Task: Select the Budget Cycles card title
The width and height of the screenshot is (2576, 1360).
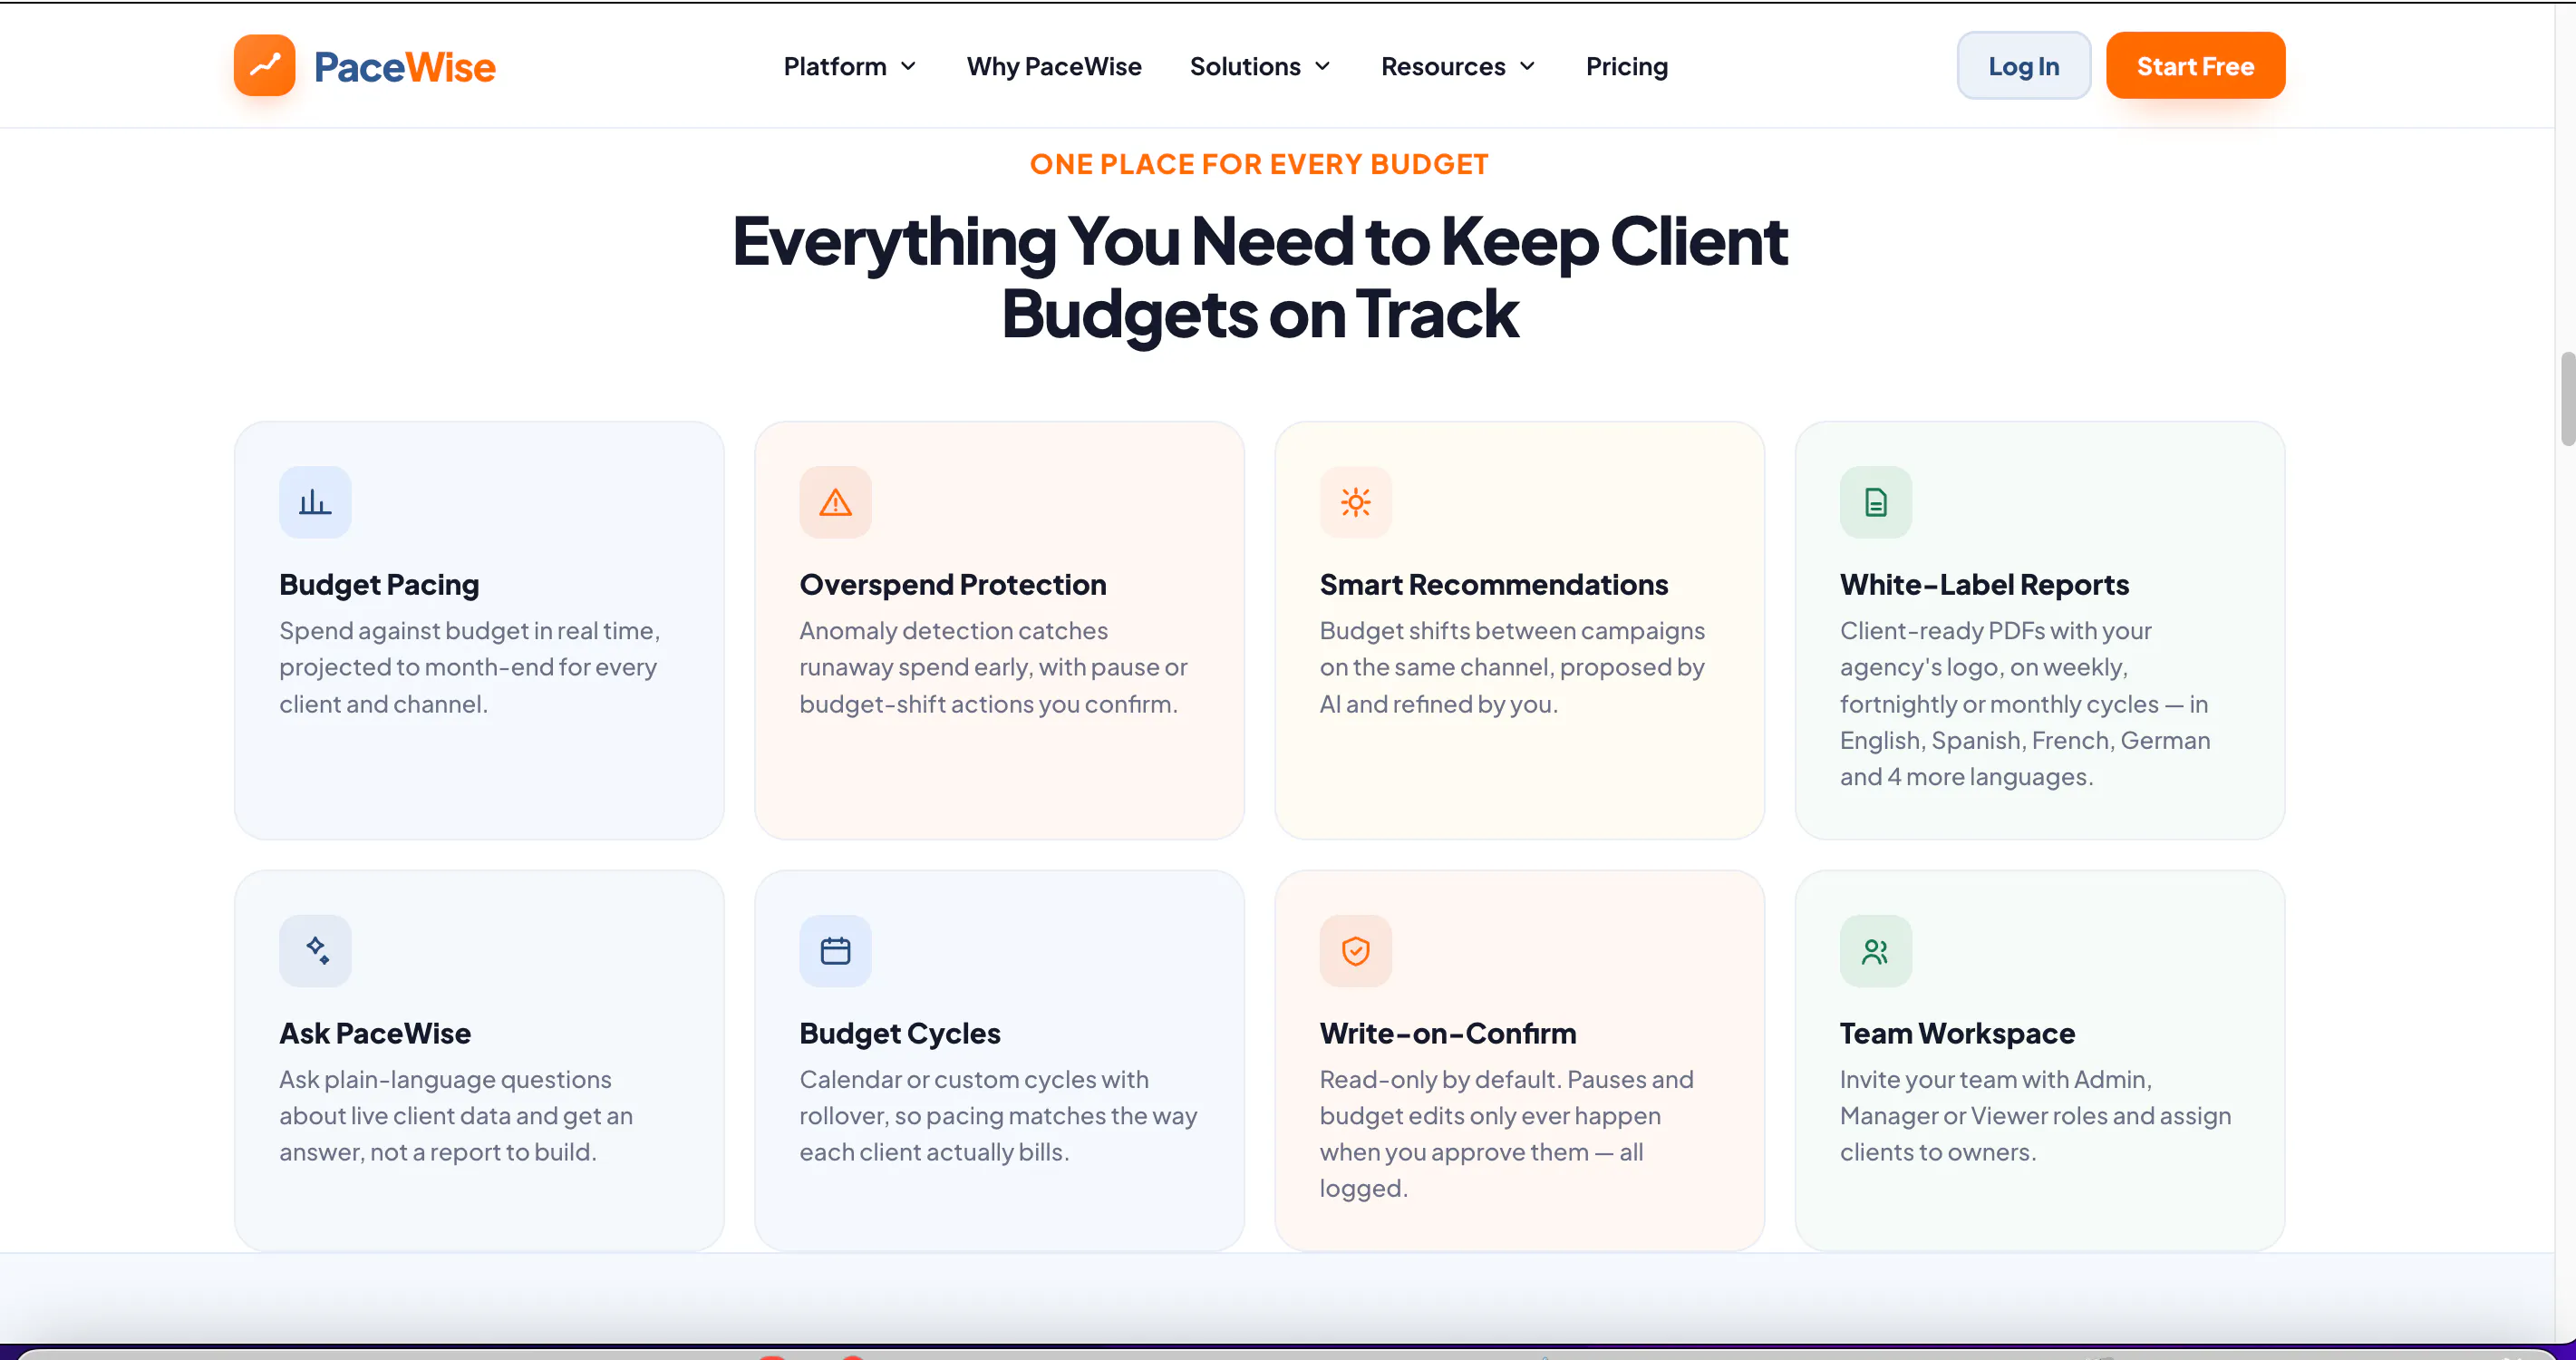Action: pyautogui.click(x=899, y=1033)
